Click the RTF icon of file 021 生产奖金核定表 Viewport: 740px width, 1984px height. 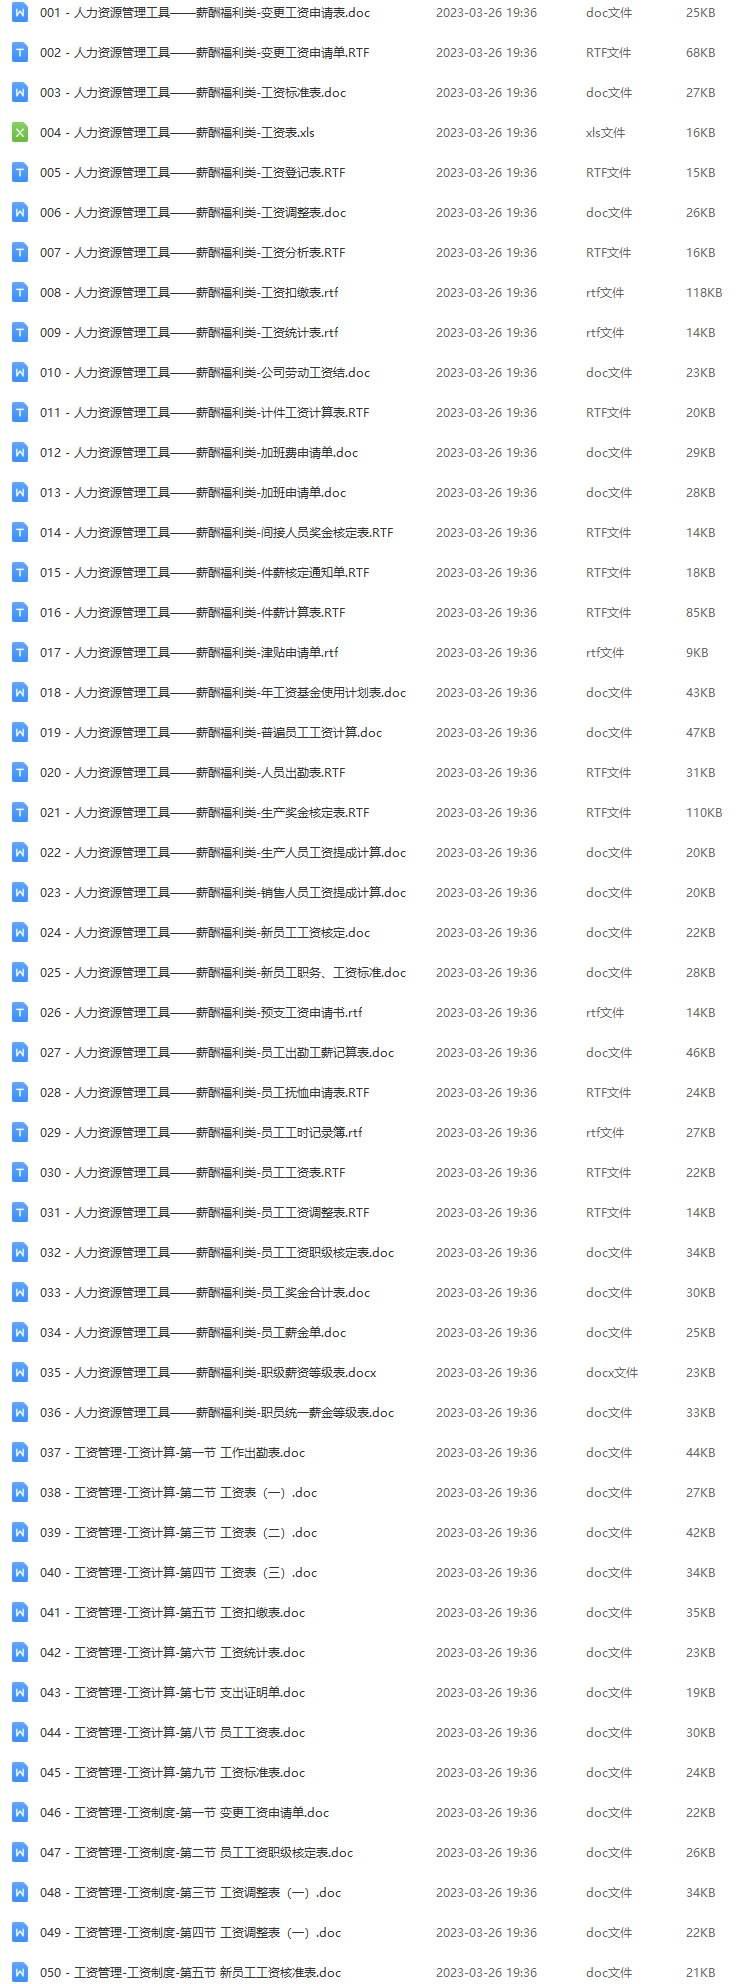[19, 812]
